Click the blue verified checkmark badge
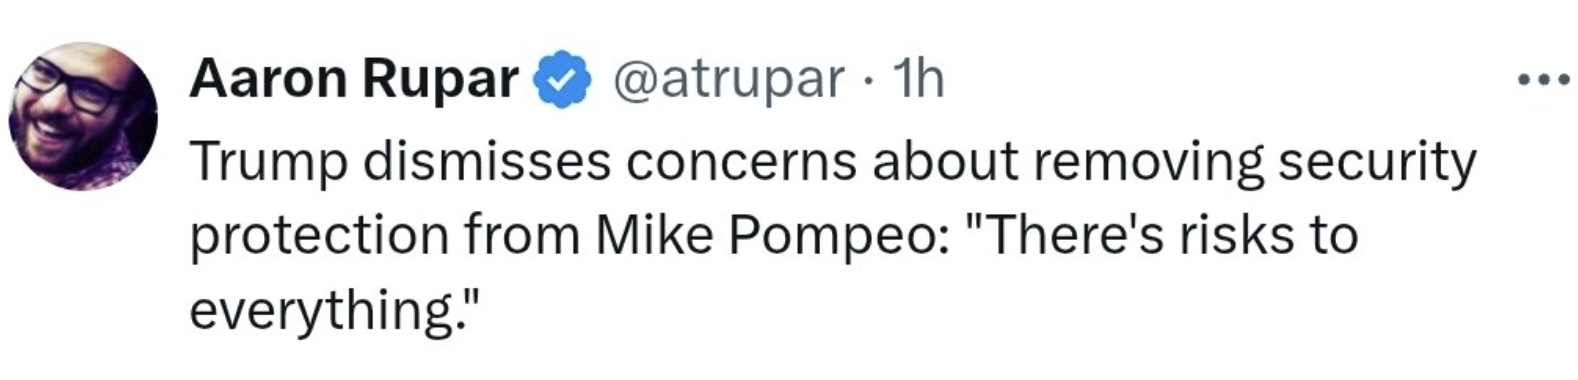Screen dimensions: 1578x380 tap(565, 79)
